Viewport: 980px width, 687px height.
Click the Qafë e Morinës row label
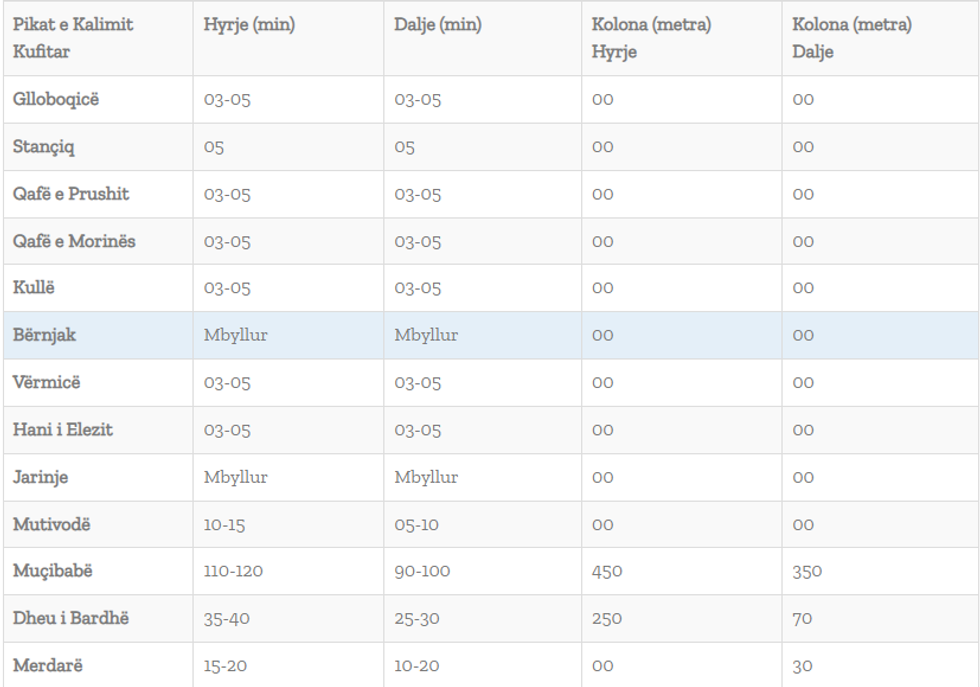tap(74, 241)
